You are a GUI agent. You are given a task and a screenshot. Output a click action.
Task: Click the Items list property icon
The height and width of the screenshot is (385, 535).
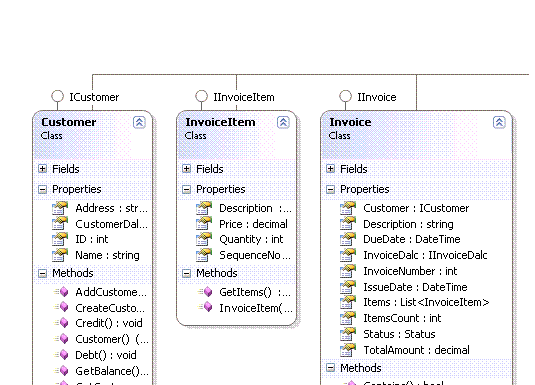tap(348, 302)
